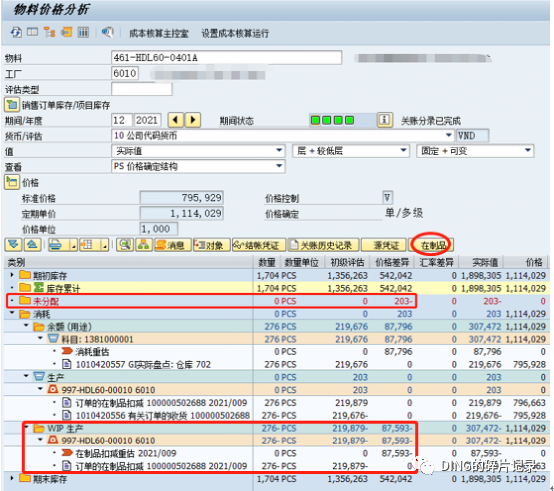Click the VND currency field
554x491 pixels.
pyautogui.click(x=472, y=135)
